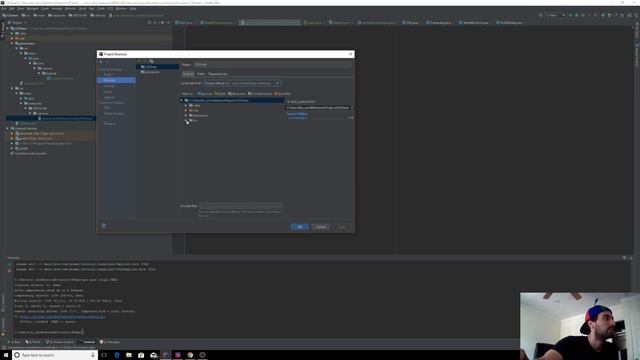Switch to the Dependencies tab
640x360 pixels.
point(218,74)
